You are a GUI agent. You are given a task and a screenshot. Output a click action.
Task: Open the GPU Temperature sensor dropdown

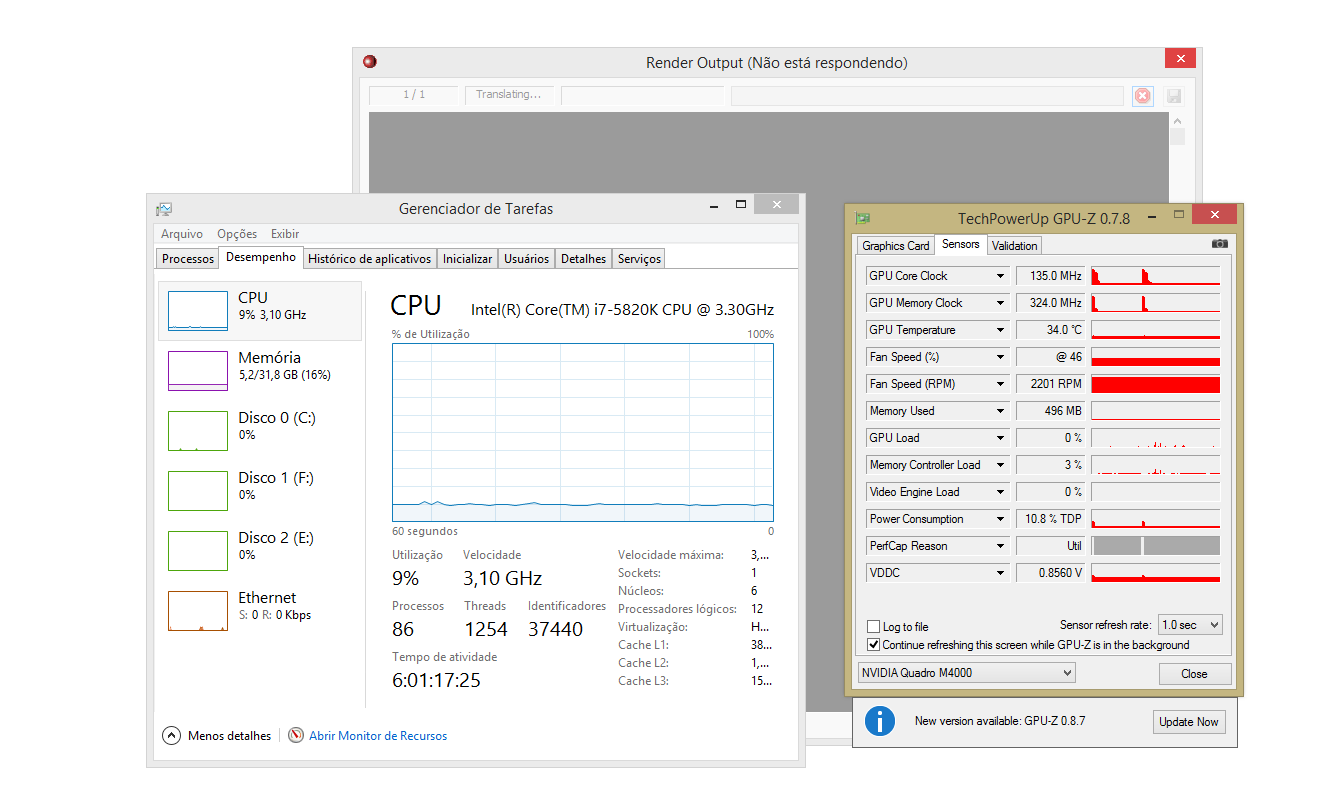(1000, 330)
